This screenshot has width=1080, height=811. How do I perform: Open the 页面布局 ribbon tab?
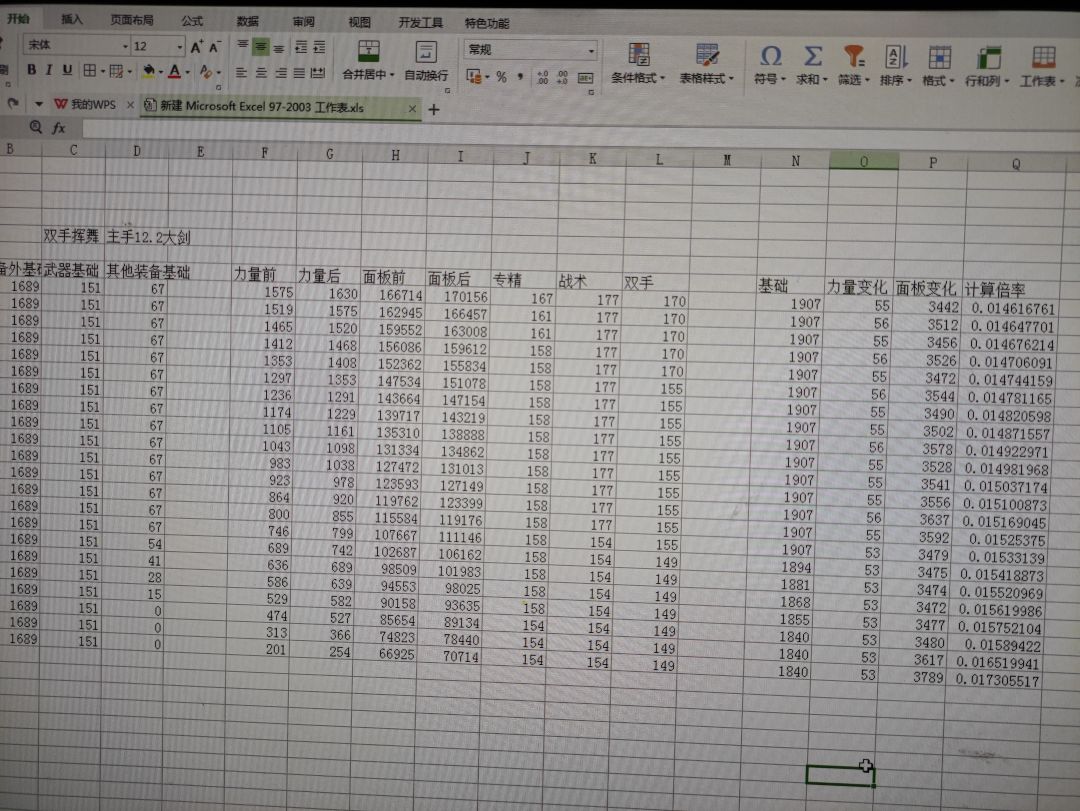coord(132,20)
